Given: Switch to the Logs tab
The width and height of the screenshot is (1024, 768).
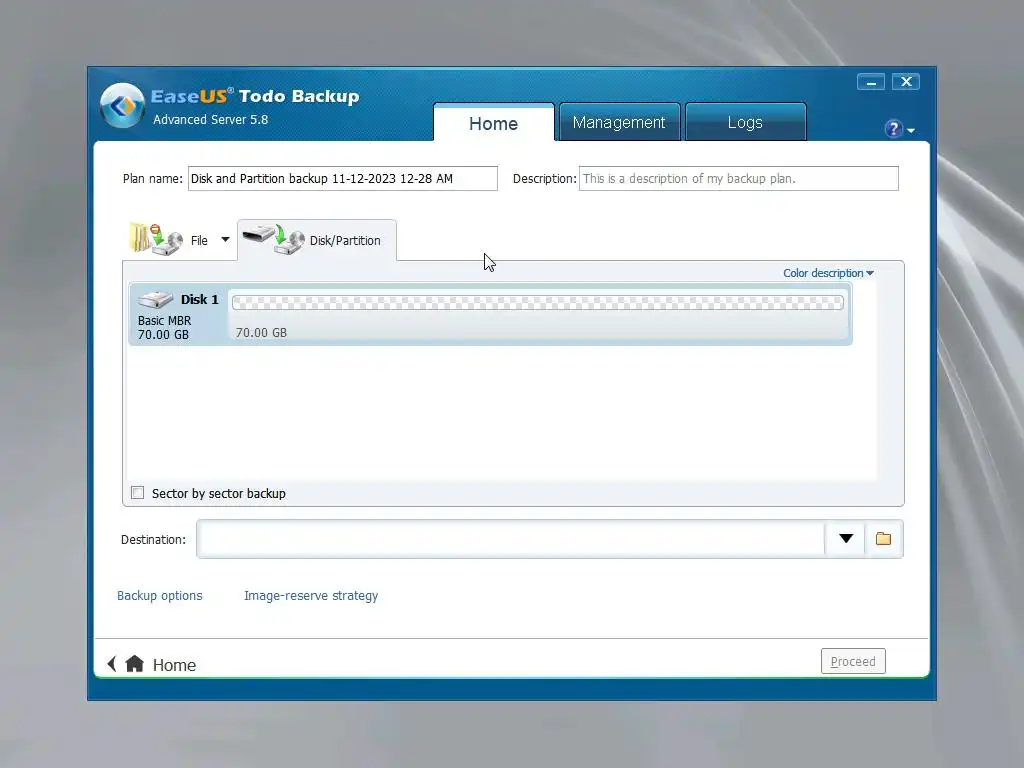Looking at the screenshot, I should 745,122.
